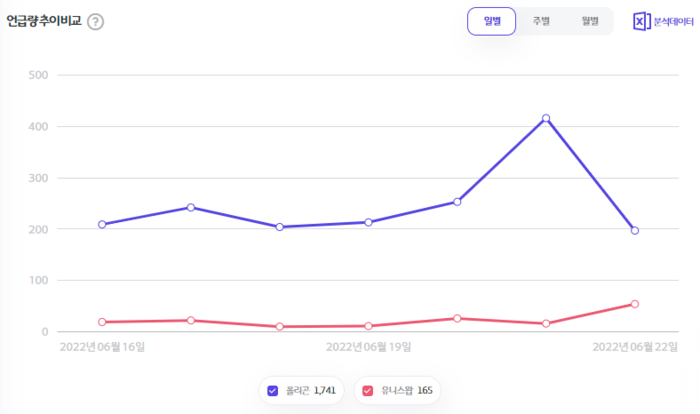Click the first purple data point on June 16
This screenshot has height=414, width=700.
click(102, 224)
